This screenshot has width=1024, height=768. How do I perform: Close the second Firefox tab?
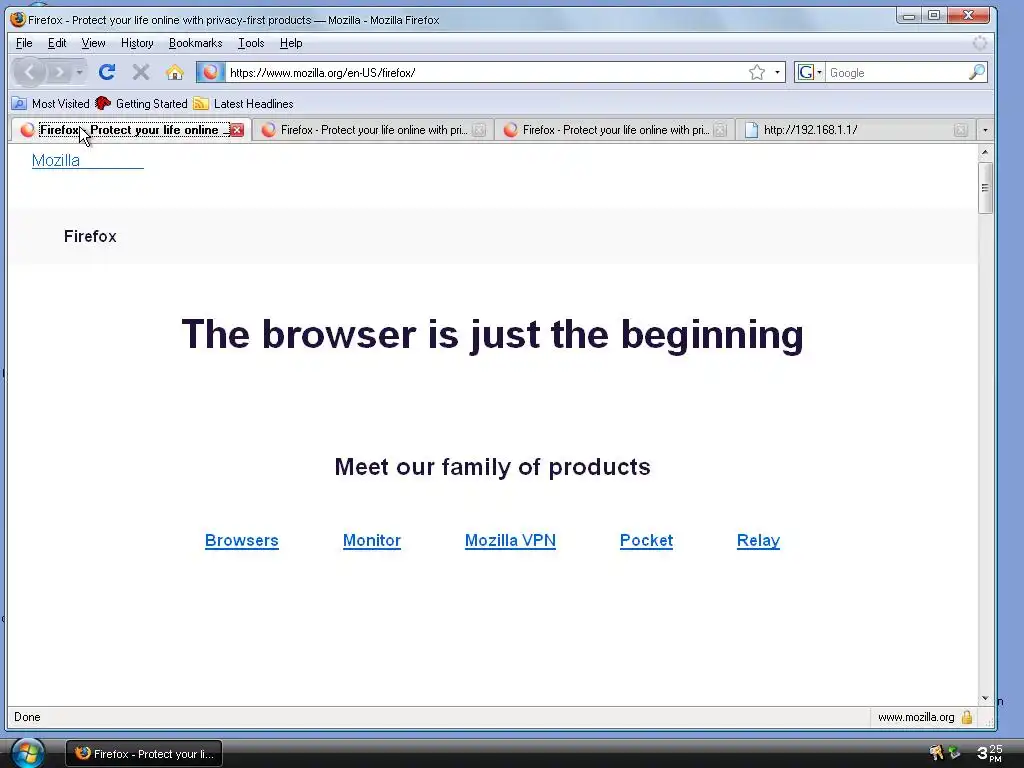479,130
